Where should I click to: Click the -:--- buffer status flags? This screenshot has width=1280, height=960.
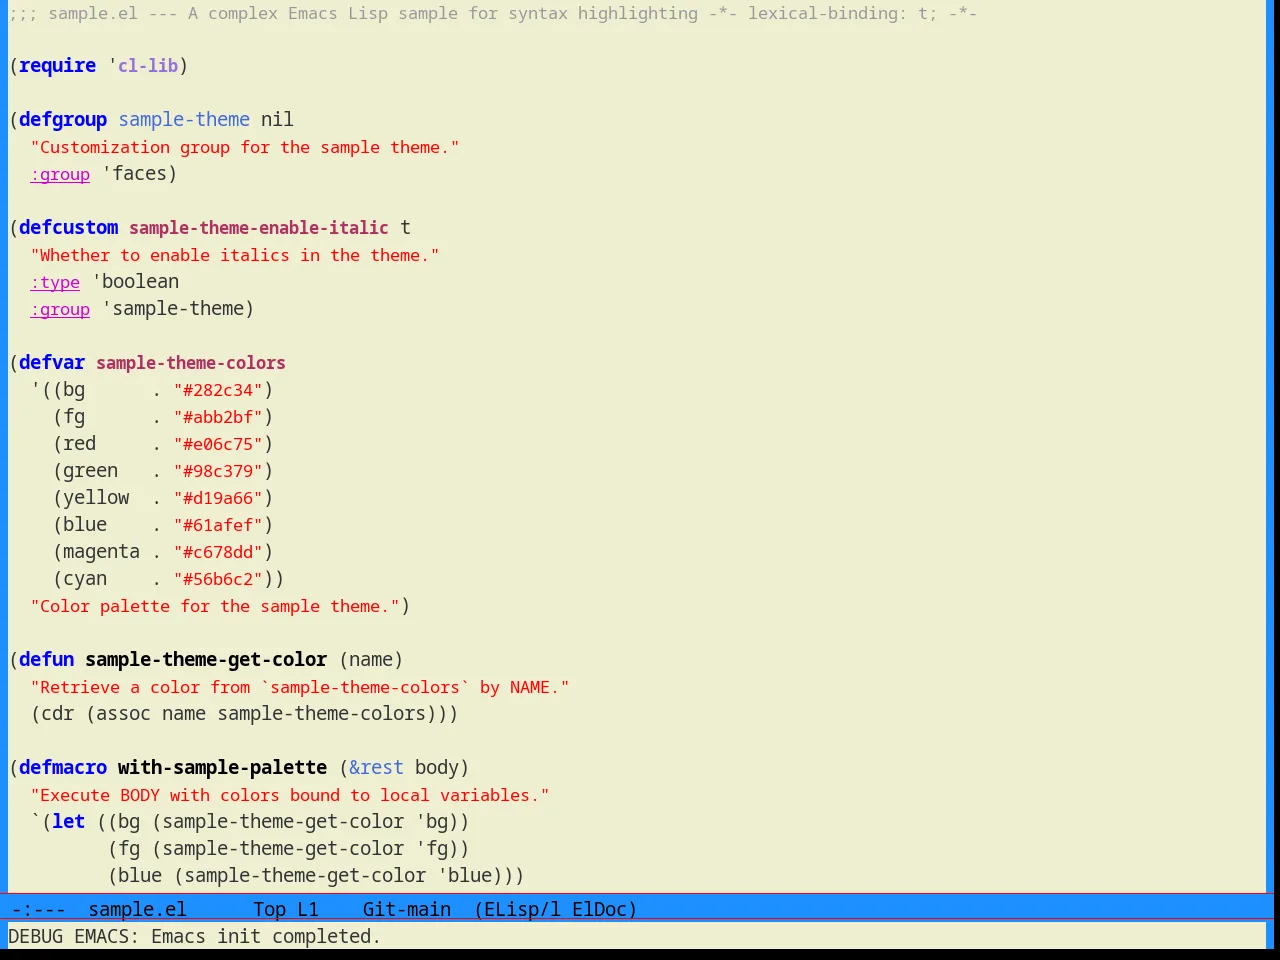click(39, 909)
